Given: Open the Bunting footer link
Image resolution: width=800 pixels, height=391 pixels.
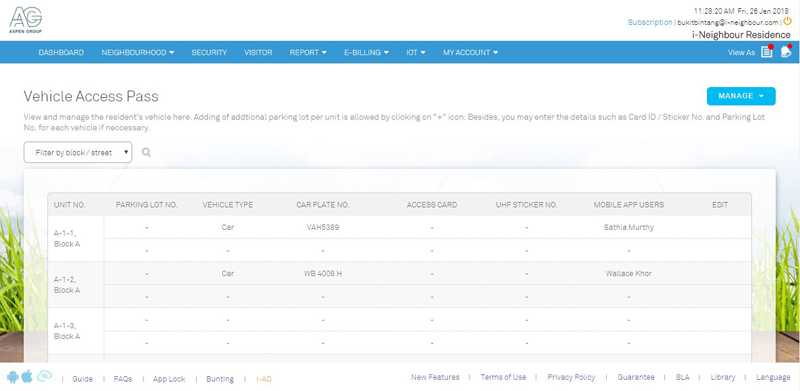Looking at the screenshot, I should coord(220,379).
